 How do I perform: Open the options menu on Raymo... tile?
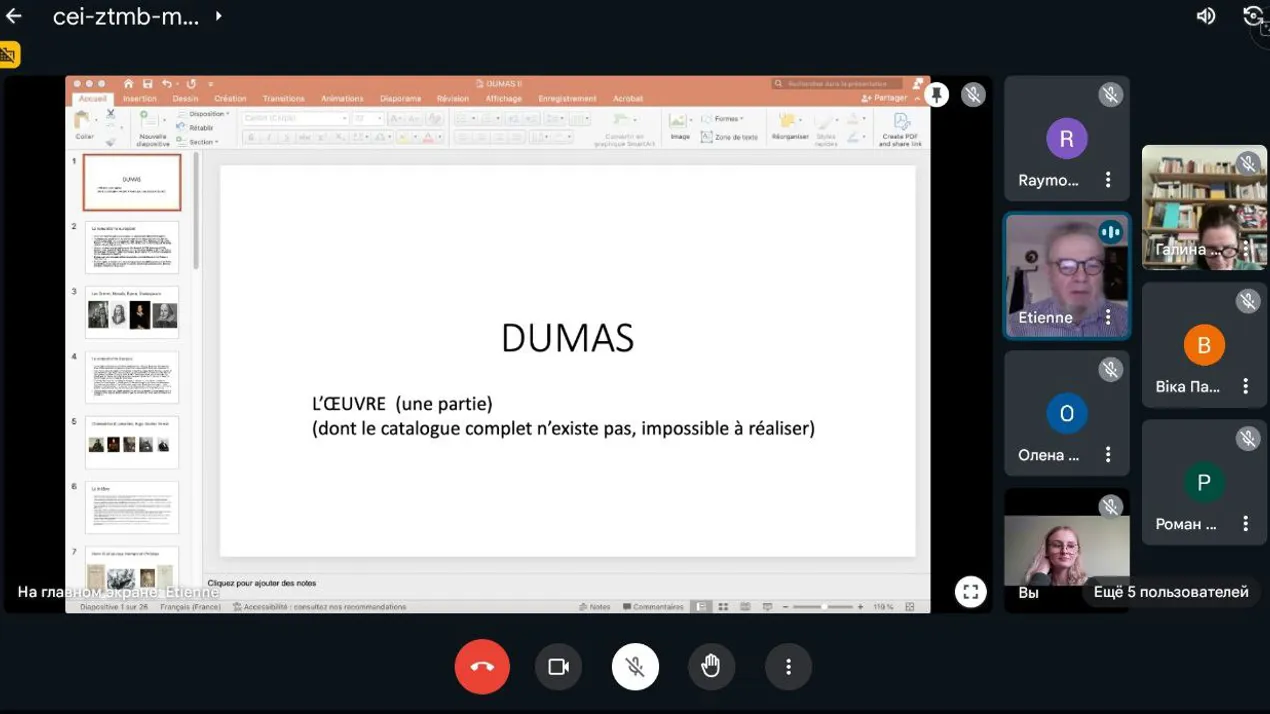(x=1108, y=180)
